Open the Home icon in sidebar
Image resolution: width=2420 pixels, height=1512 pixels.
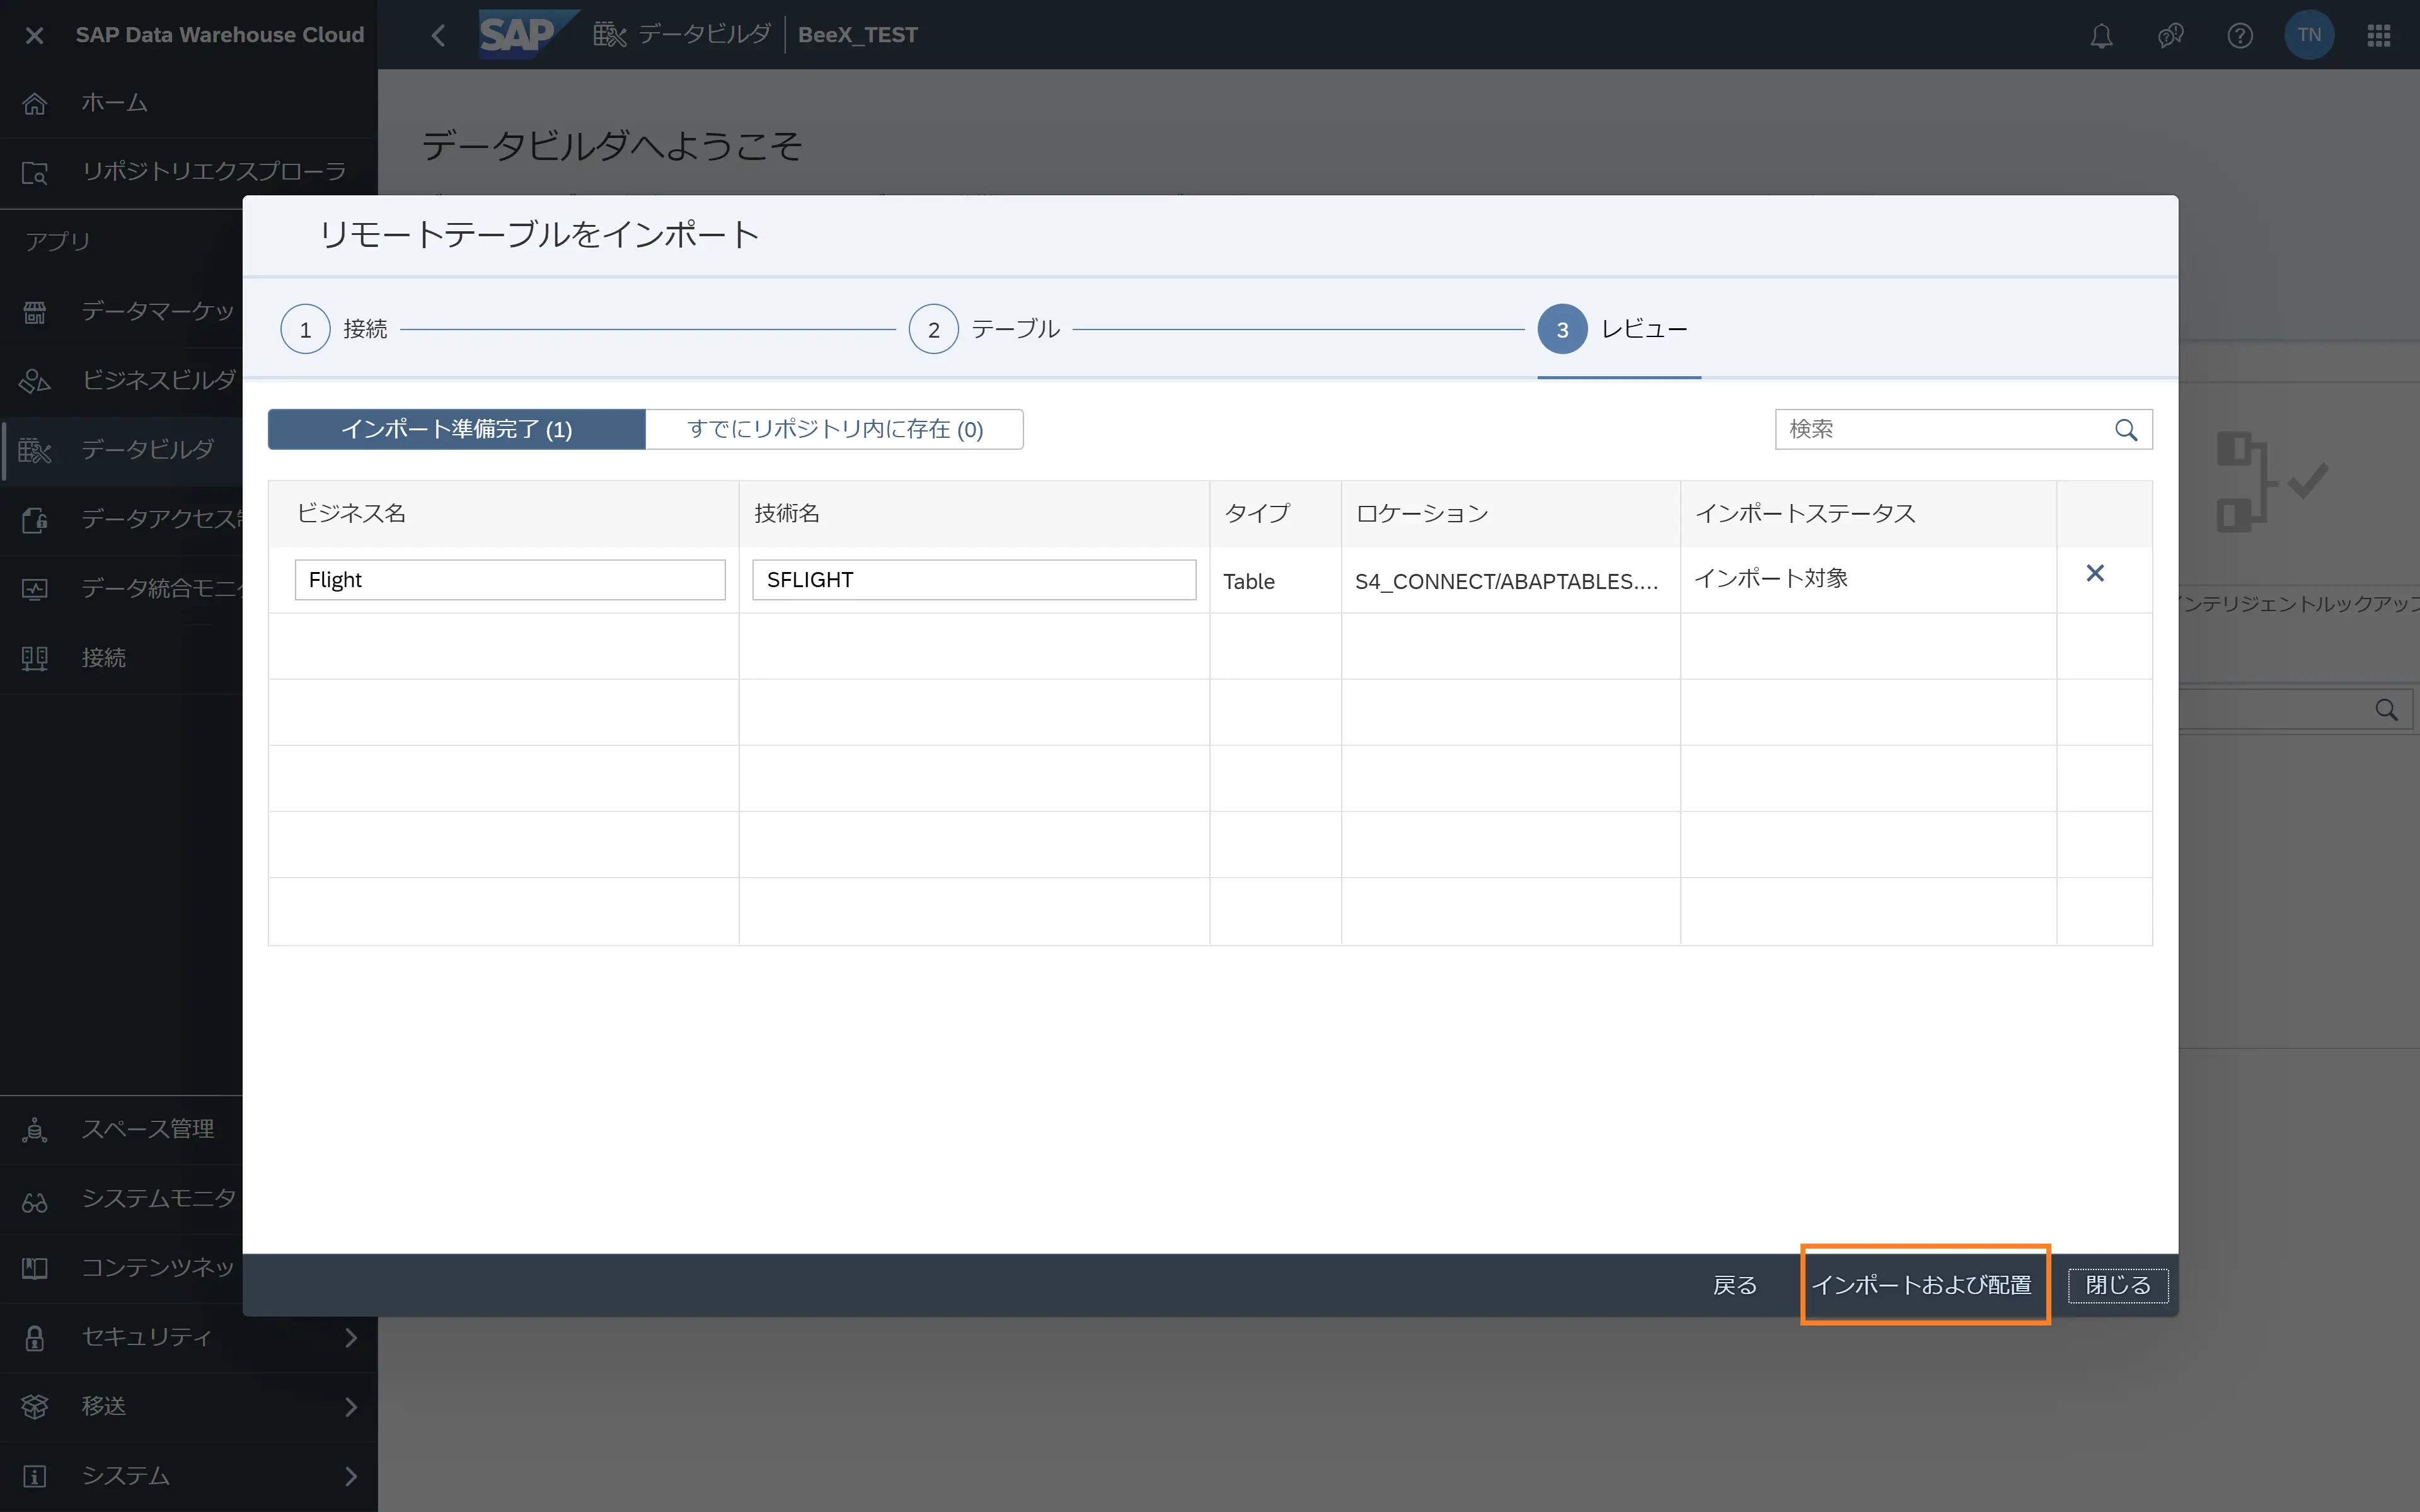(x=35, y=103)
